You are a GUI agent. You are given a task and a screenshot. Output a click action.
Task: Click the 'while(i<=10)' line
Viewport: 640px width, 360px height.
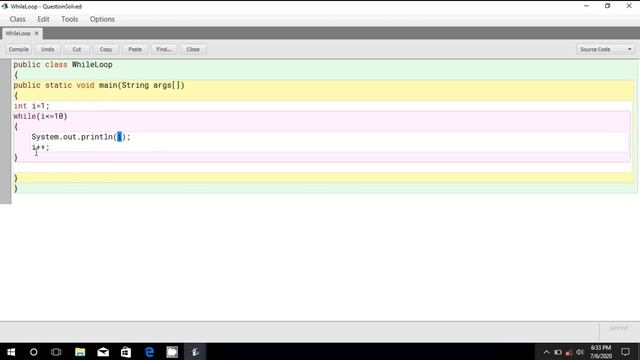tap(40, 116)
